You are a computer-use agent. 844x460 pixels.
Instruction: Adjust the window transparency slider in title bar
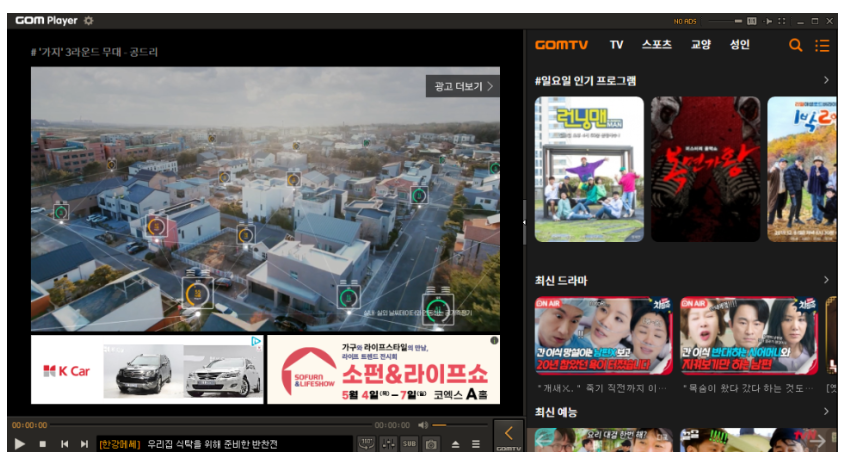pyautogui.click(x=725, y=21)
